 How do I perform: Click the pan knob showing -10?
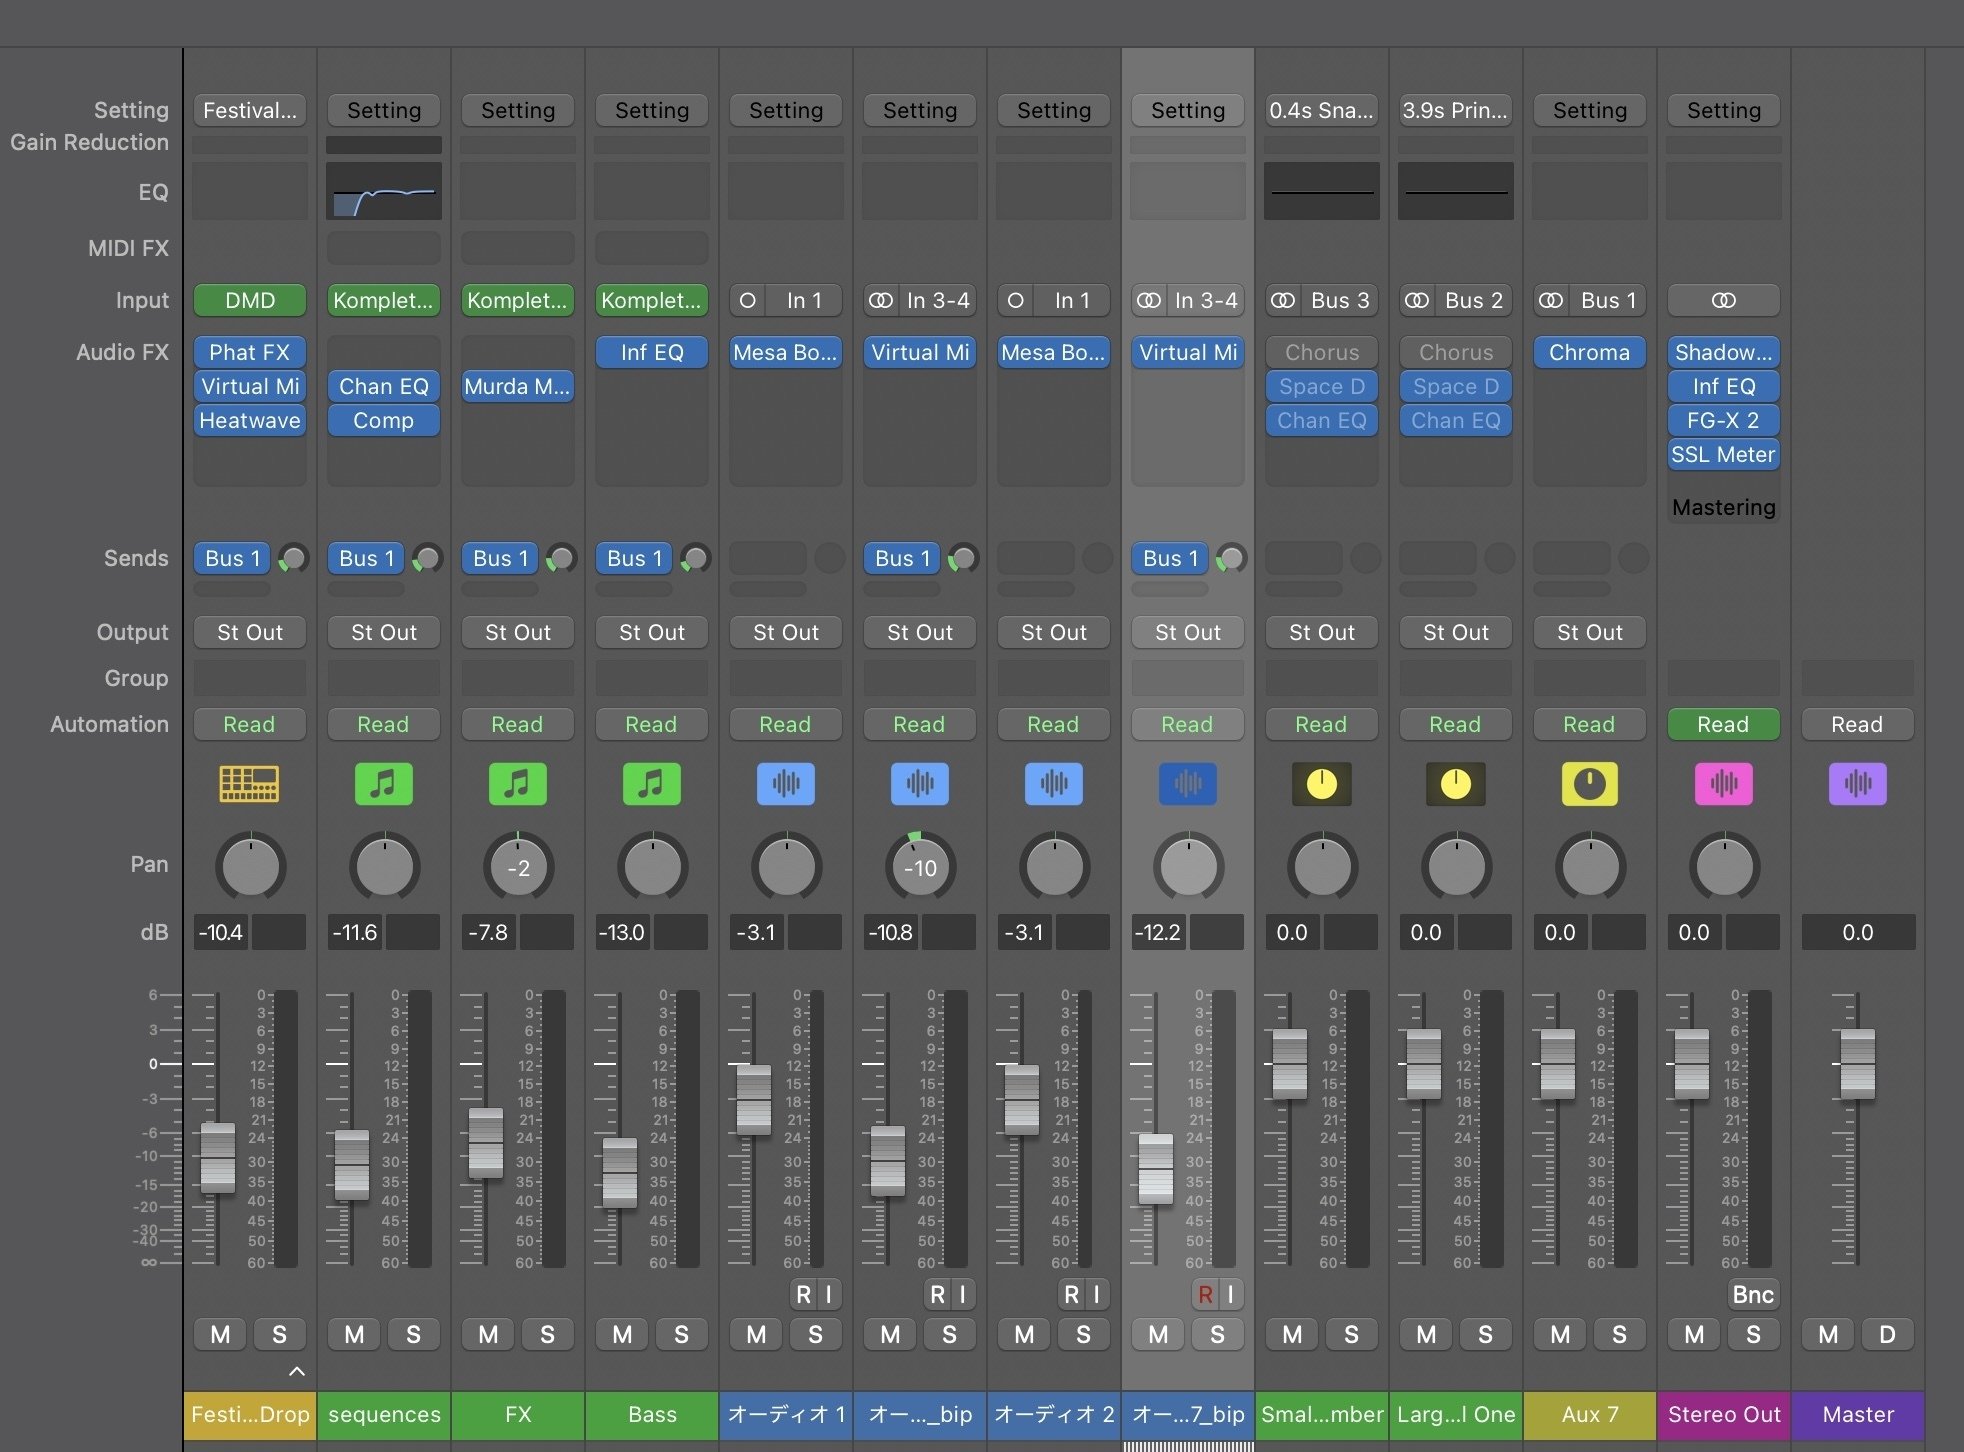920,867
